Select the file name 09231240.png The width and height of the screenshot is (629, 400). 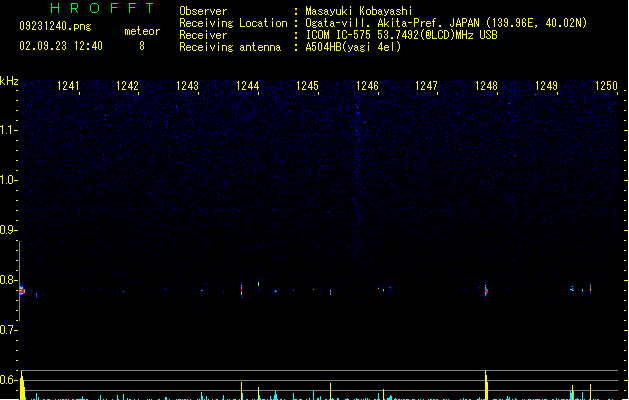55,26
